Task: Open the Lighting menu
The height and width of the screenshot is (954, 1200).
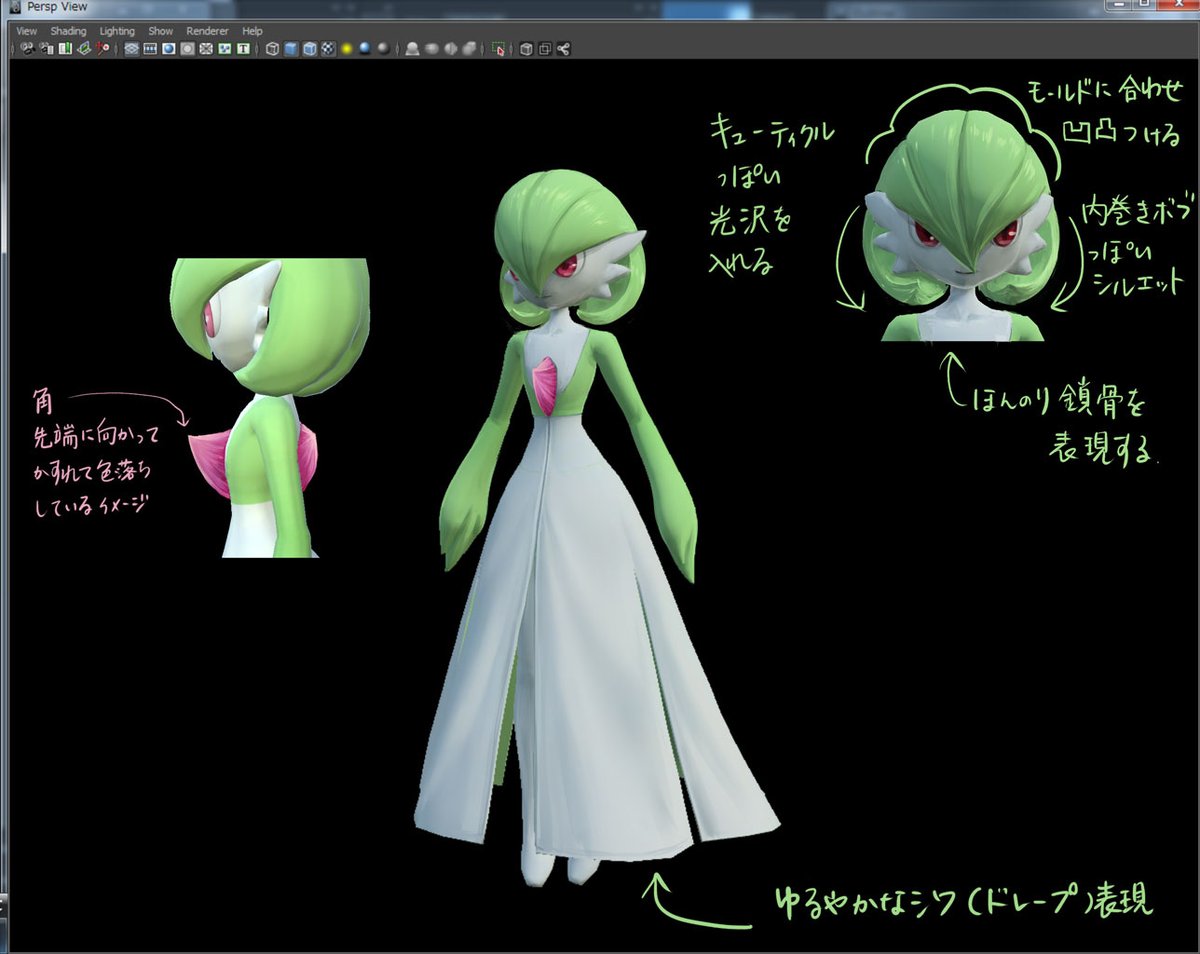Action: click(x=117, y=31)
